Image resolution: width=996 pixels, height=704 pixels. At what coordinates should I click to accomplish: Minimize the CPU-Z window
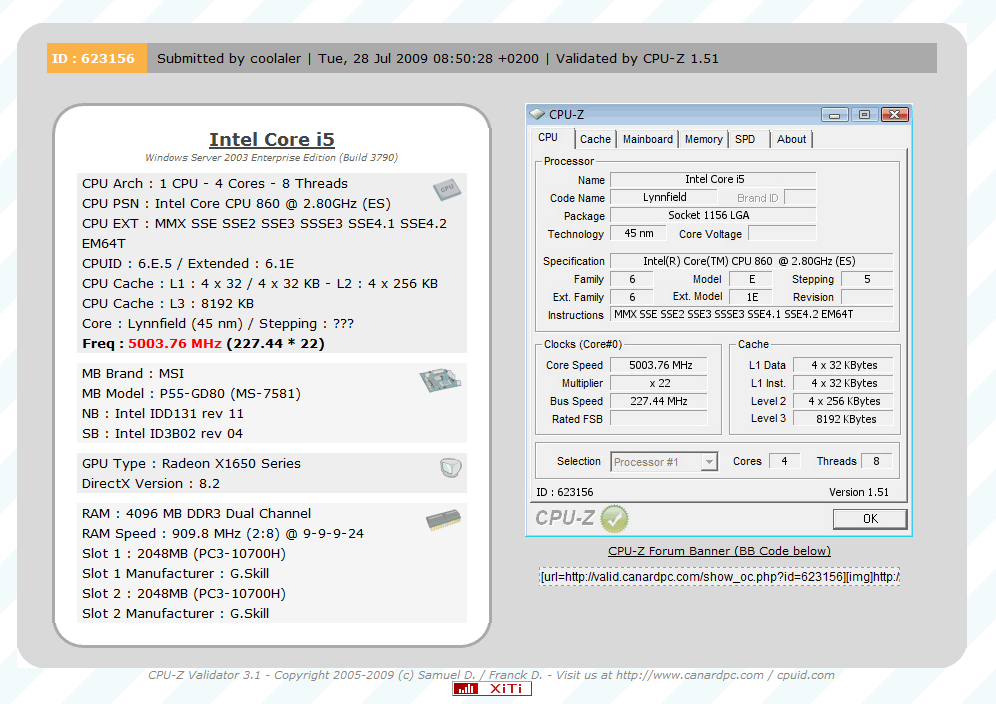834,114
